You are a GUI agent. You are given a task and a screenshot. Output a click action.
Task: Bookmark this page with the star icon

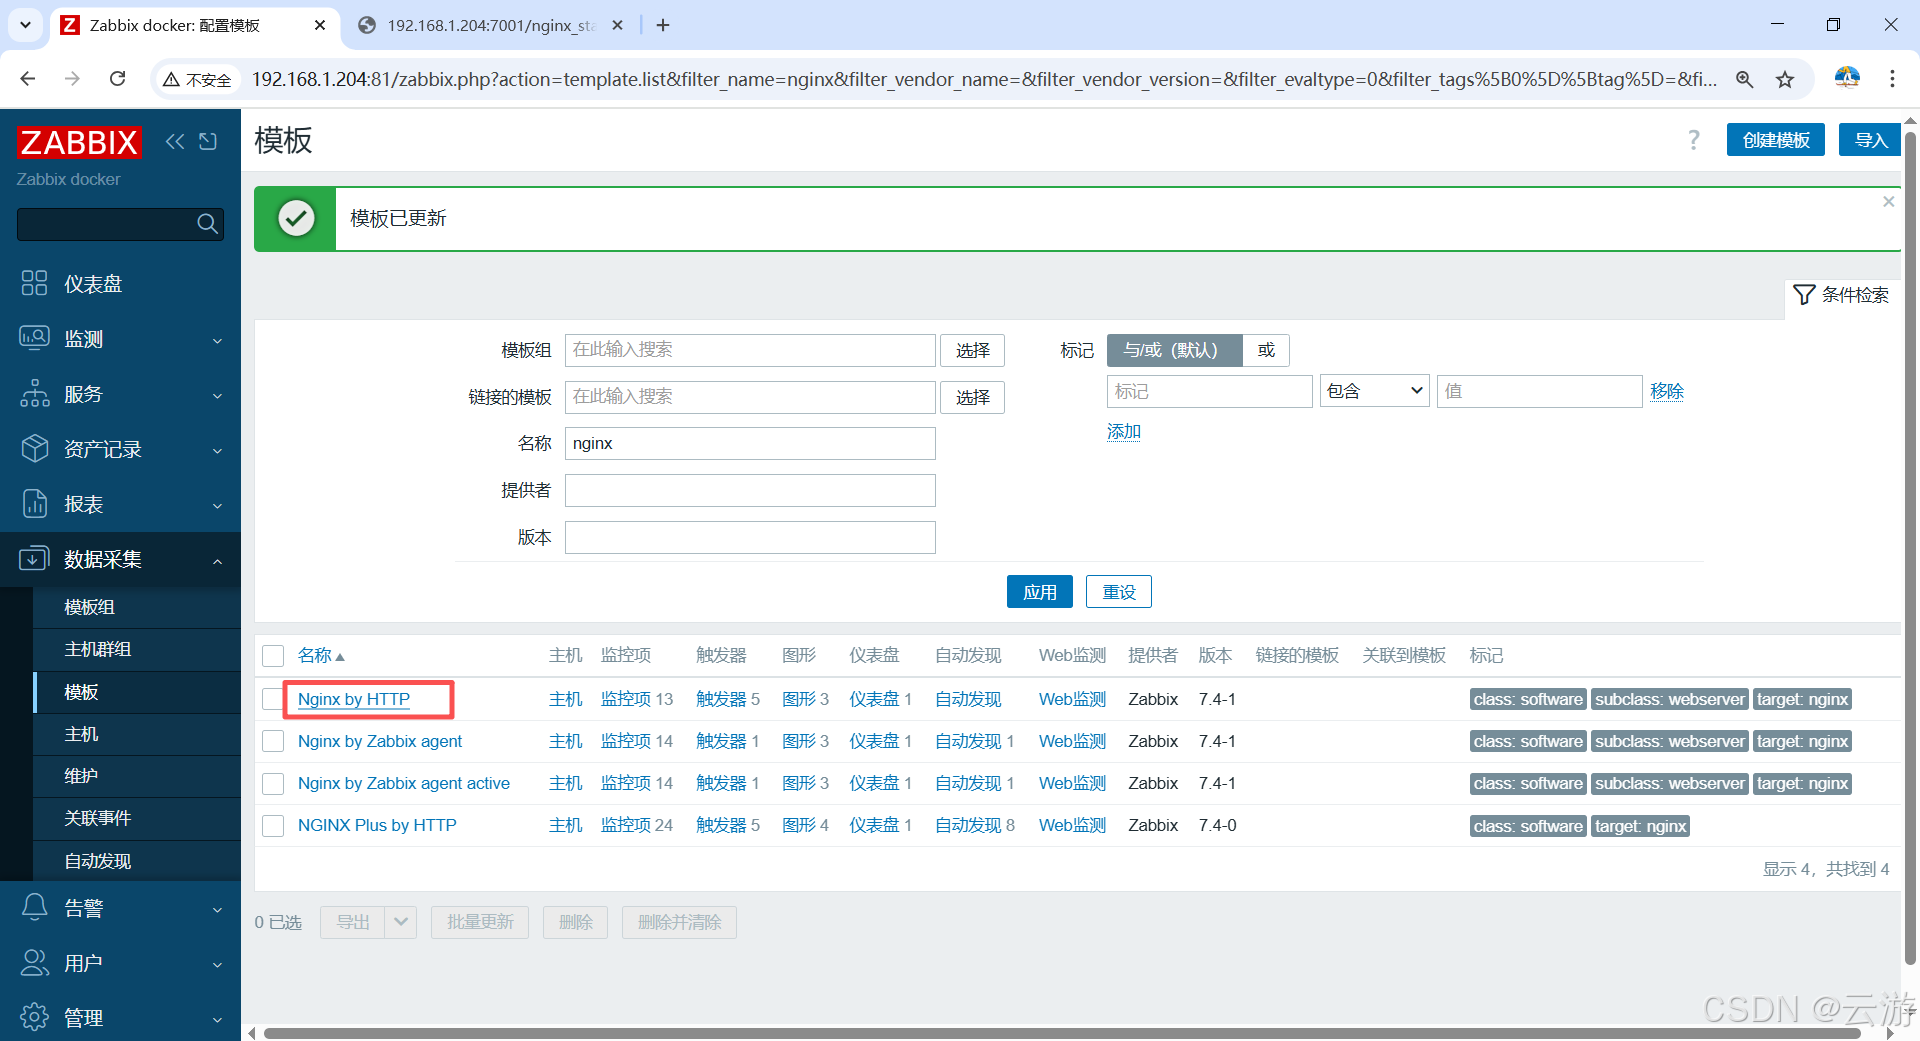pyautogui.click(x=1785, y=79)
